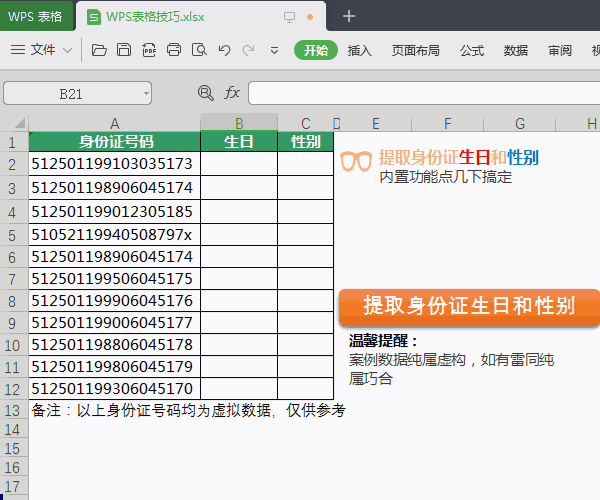
Task: Expand quick access toolbar customize arrow
Action: click(x=274, y=50)
